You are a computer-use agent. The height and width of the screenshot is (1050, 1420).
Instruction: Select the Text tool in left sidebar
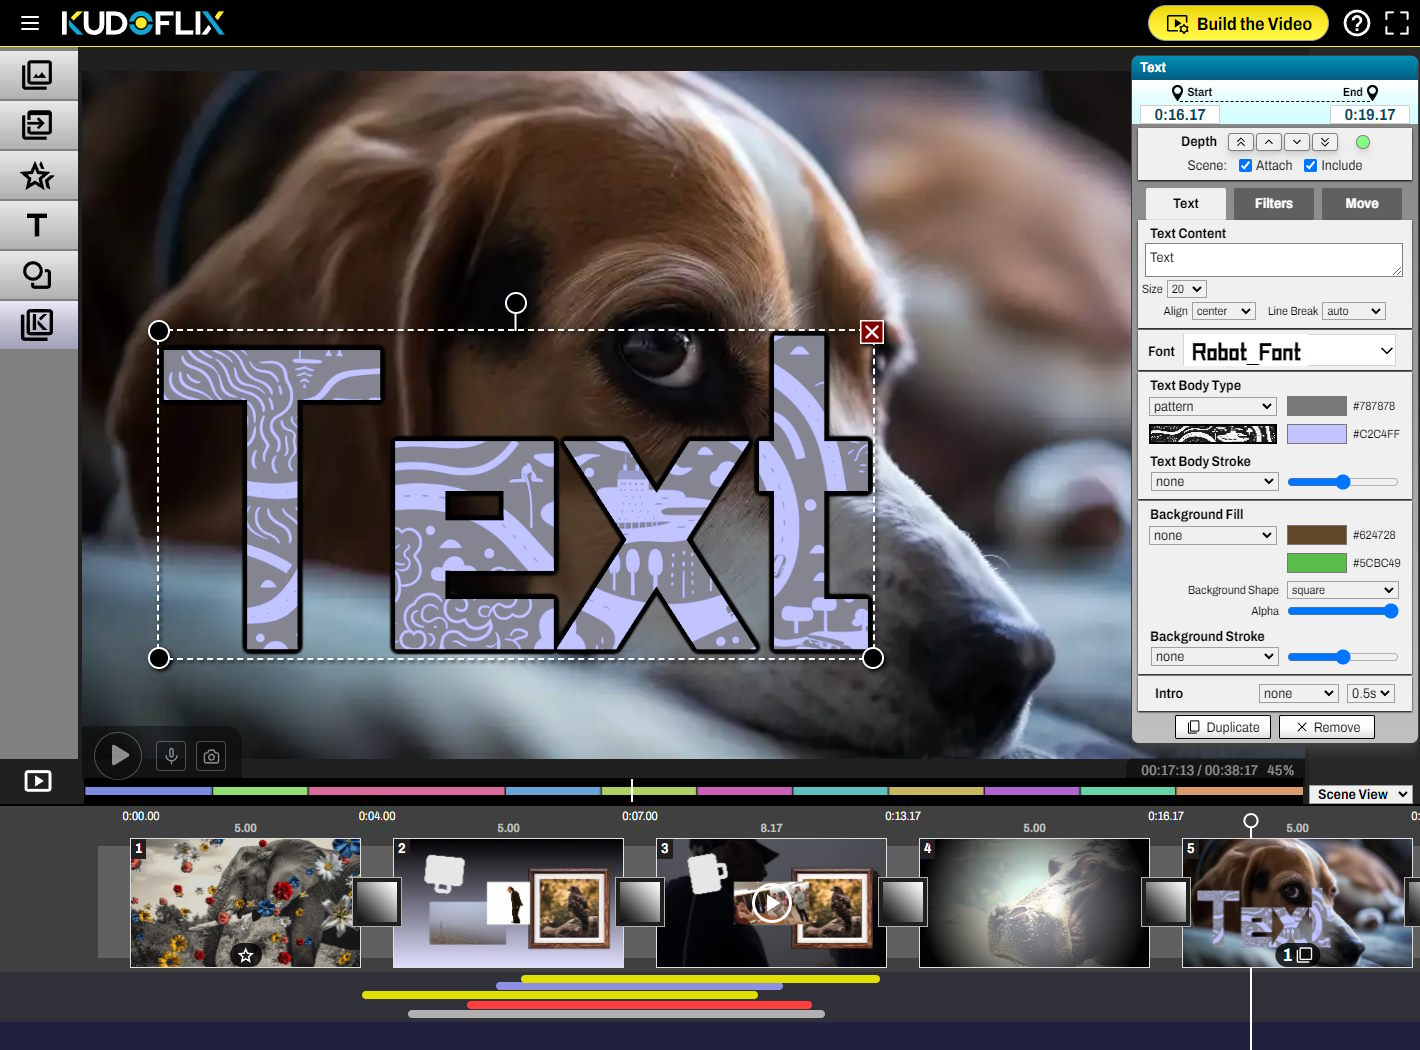(37, 225)
